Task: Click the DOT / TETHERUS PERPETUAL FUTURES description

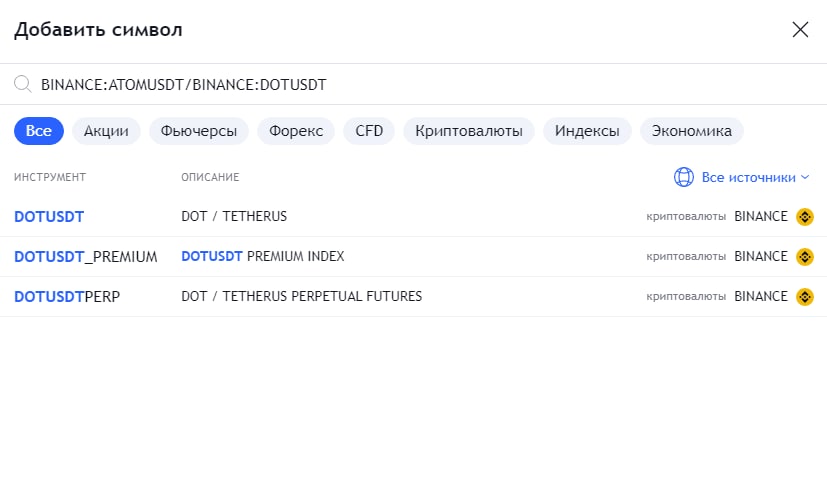Action: click(x=302, y=297)
